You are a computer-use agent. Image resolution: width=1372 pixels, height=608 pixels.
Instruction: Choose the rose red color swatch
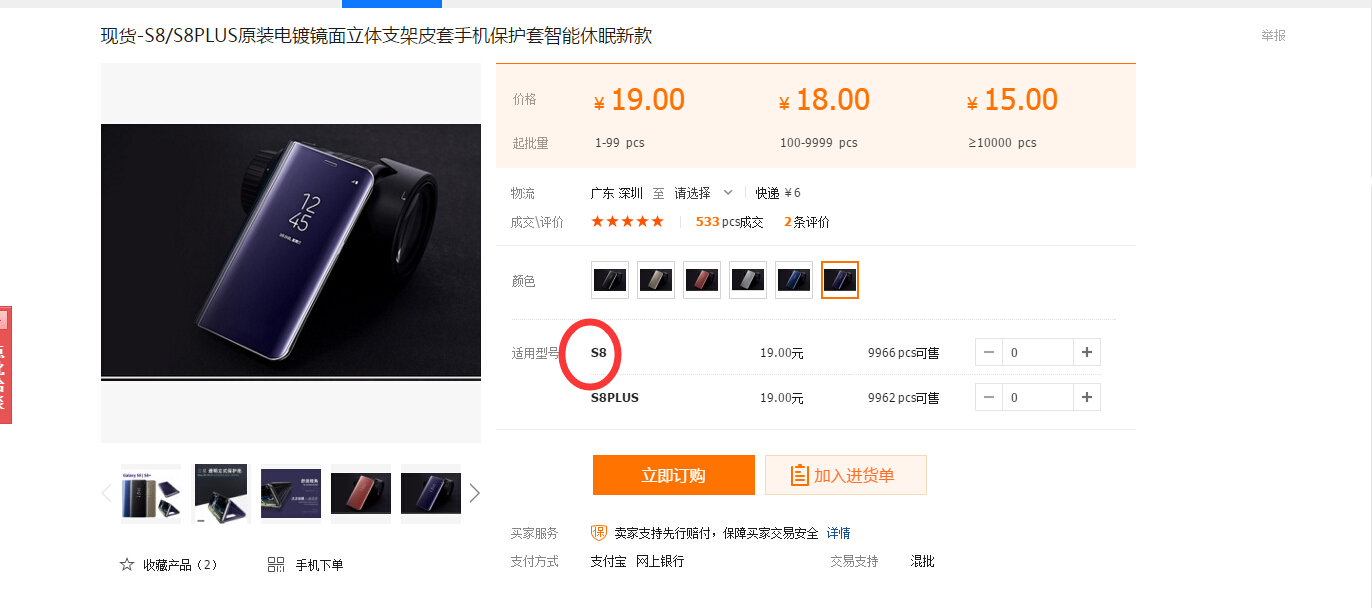(x=702, y=280)
